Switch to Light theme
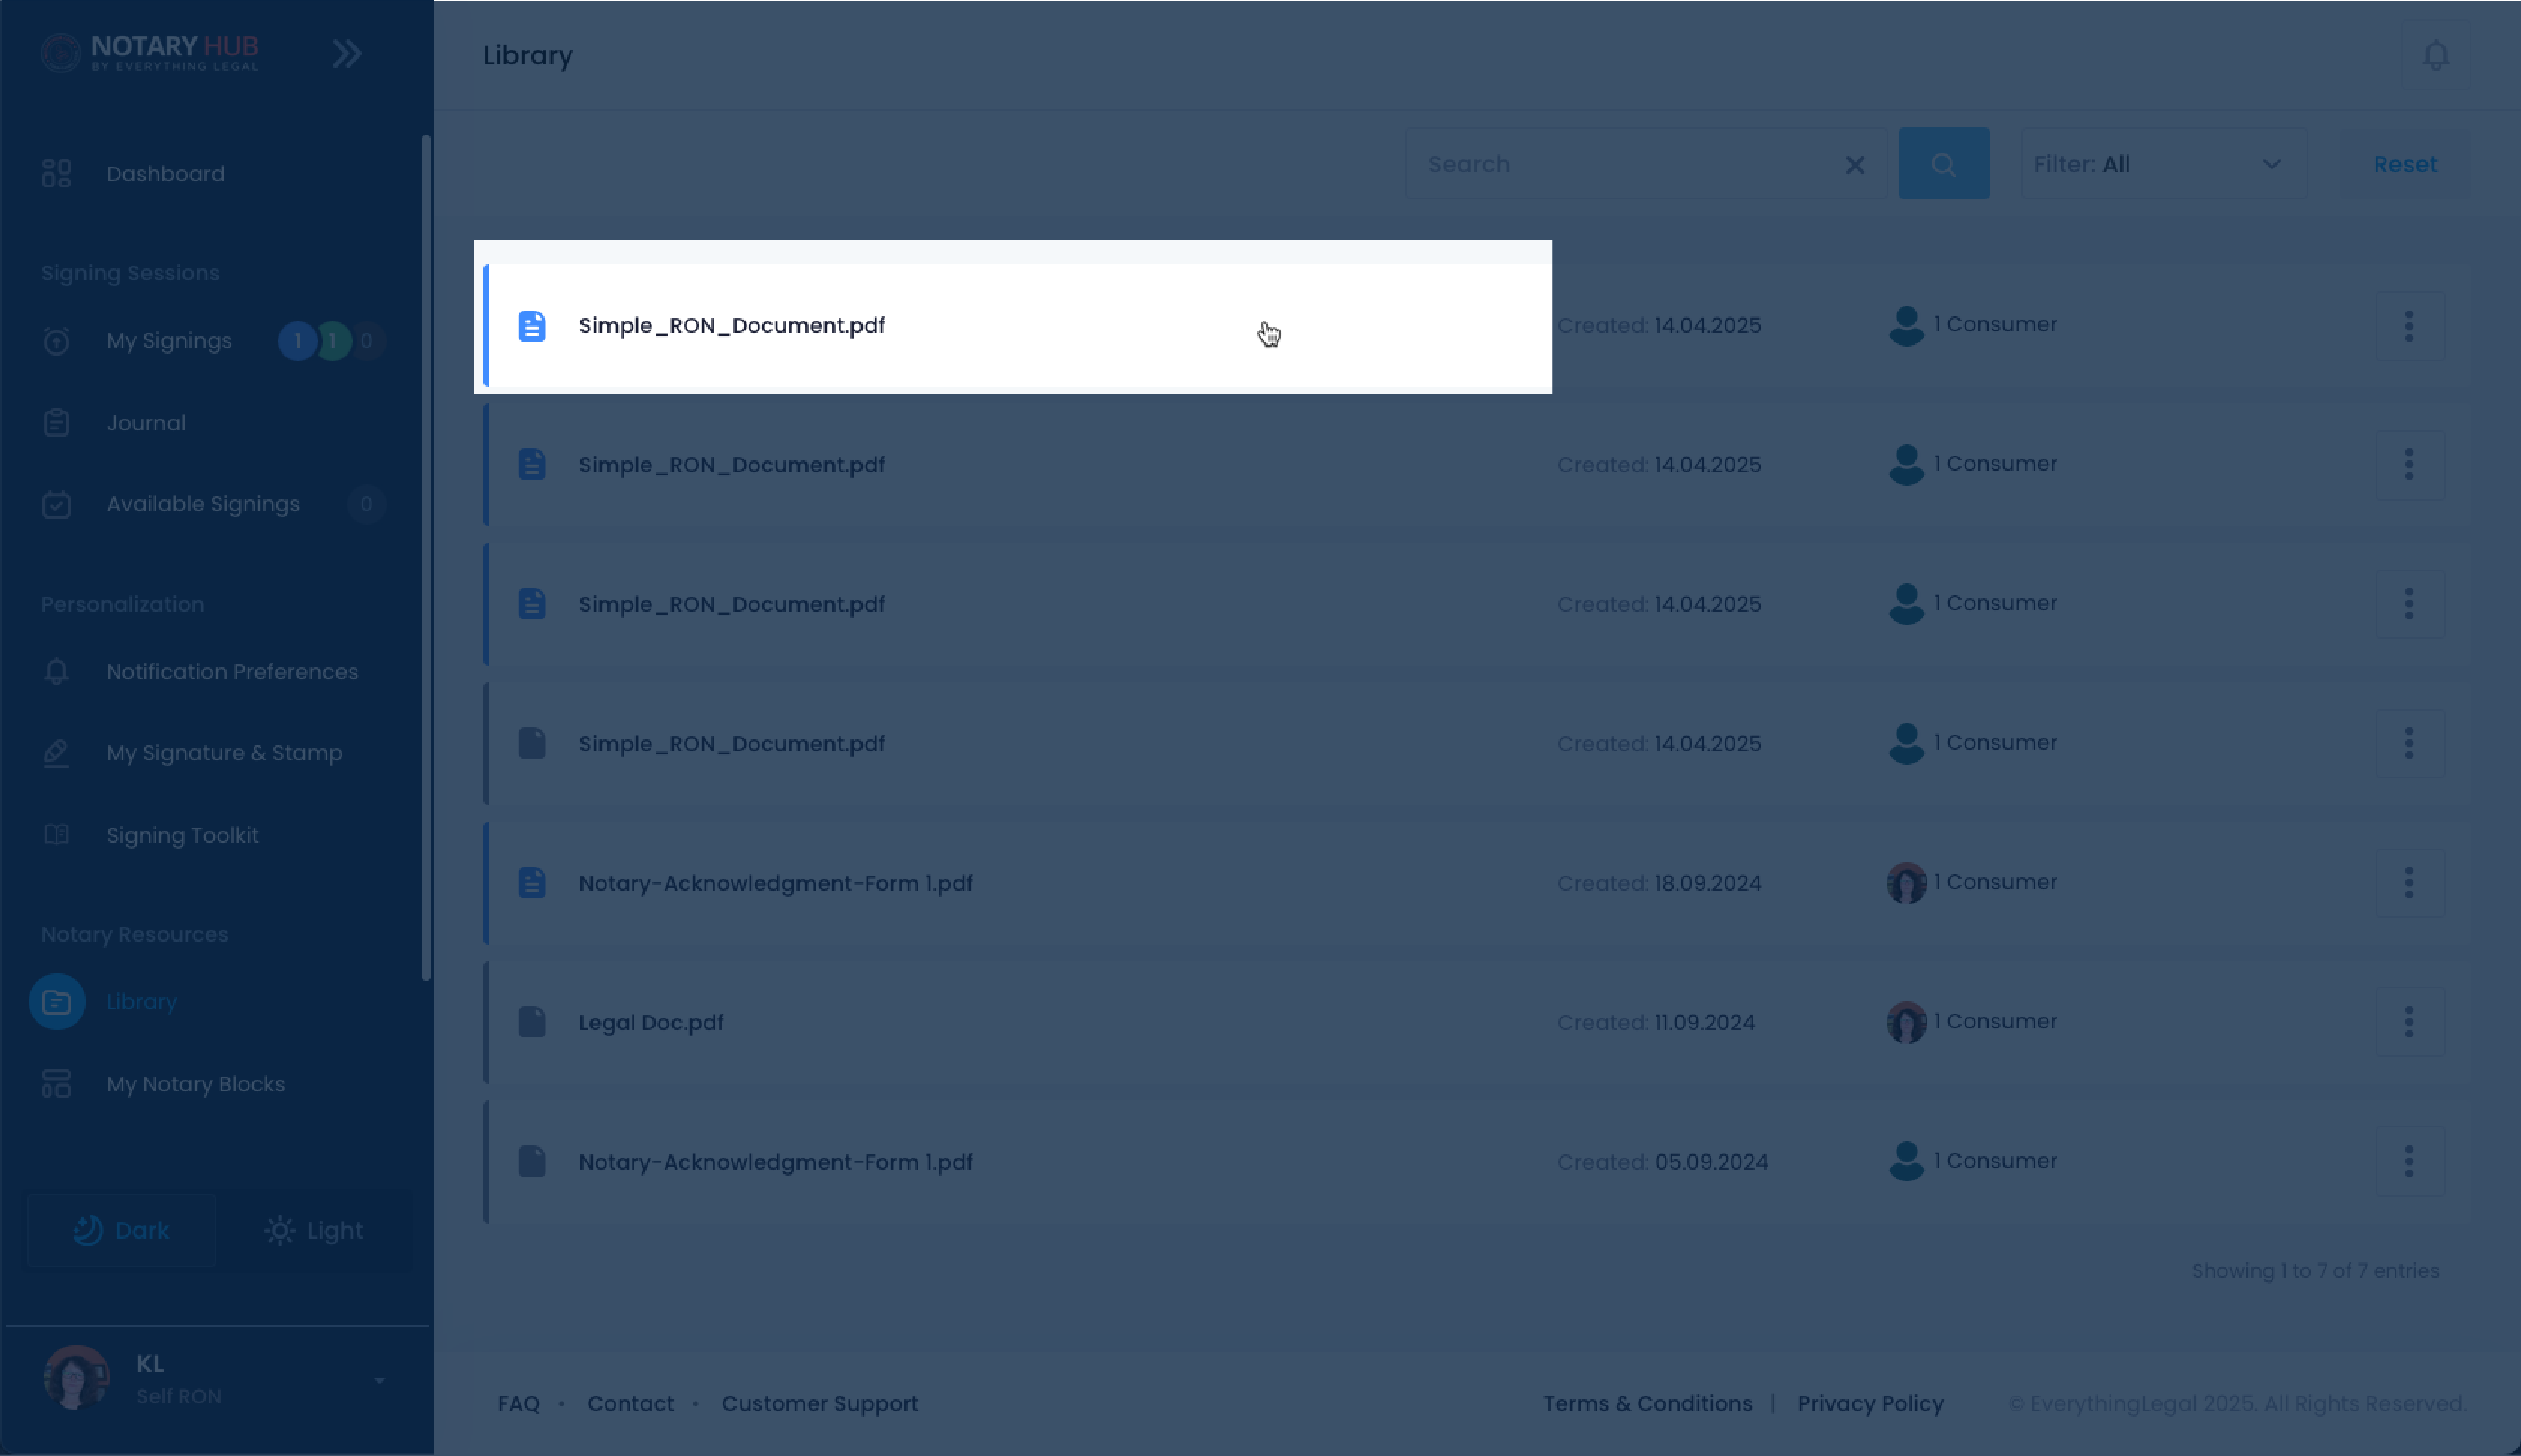Viewport: 2521px width, 1456px height. point(314,1230)
